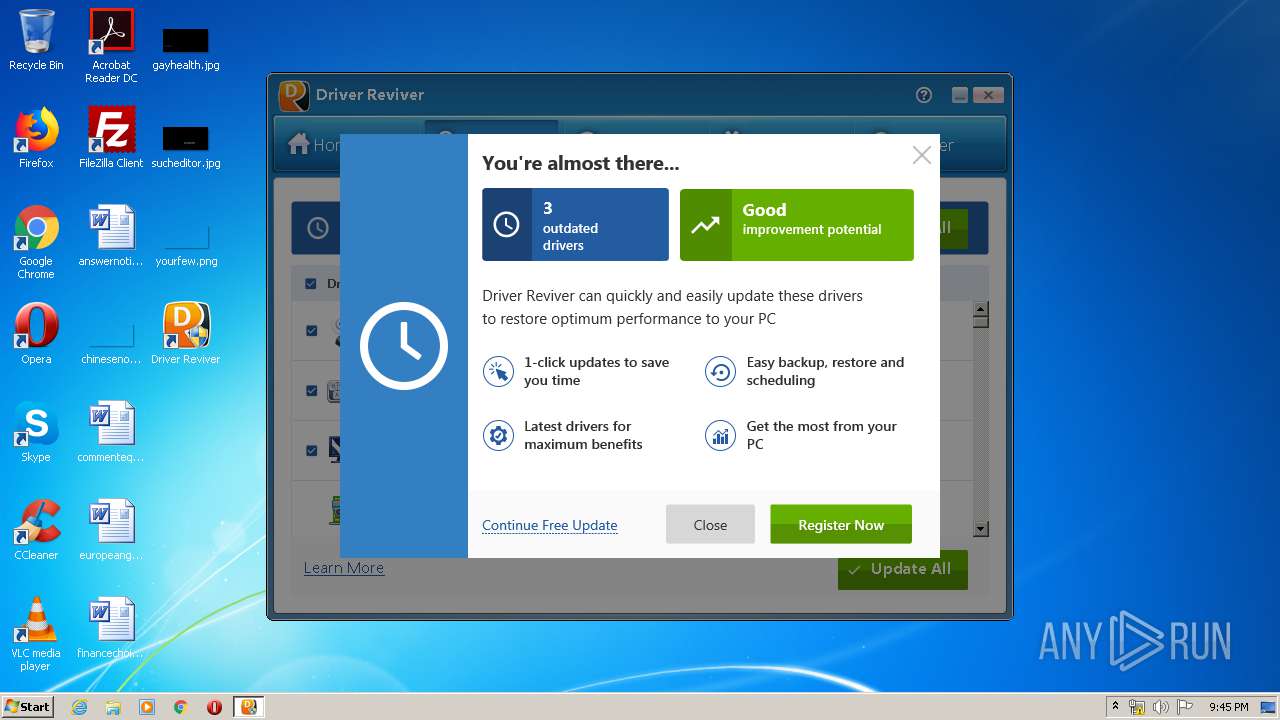The height and width of the screenshot is (720, 1280).
Task: Dismiss the dialog with the X icon
Action: (922, 155)
